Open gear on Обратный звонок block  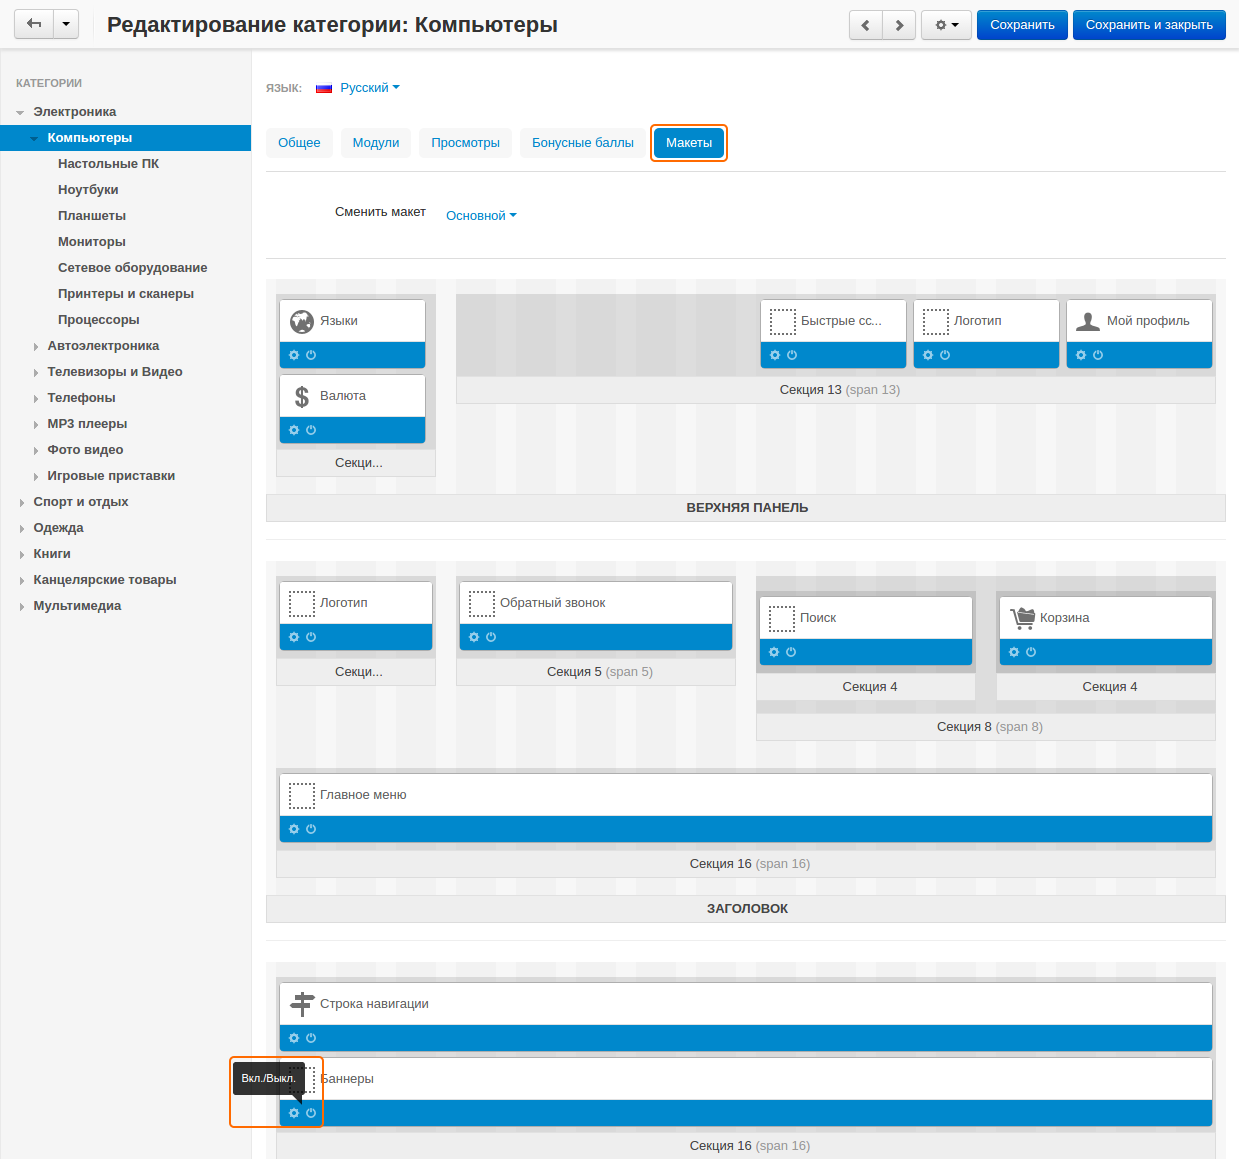474,637
